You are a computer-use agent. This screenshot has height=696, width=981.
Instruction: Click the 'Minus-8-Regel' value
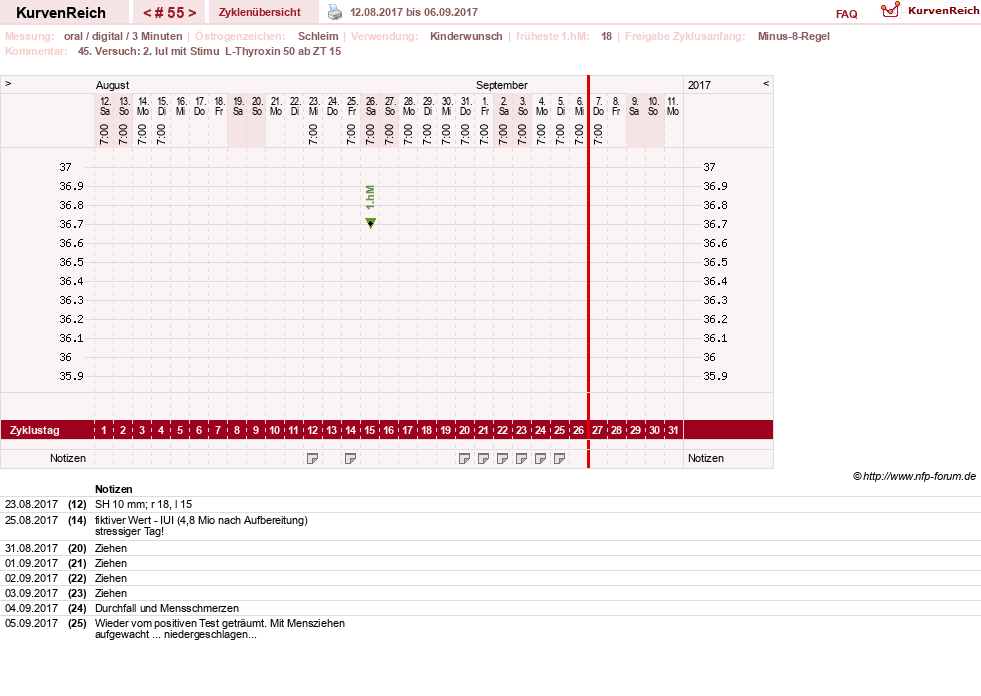793,36
